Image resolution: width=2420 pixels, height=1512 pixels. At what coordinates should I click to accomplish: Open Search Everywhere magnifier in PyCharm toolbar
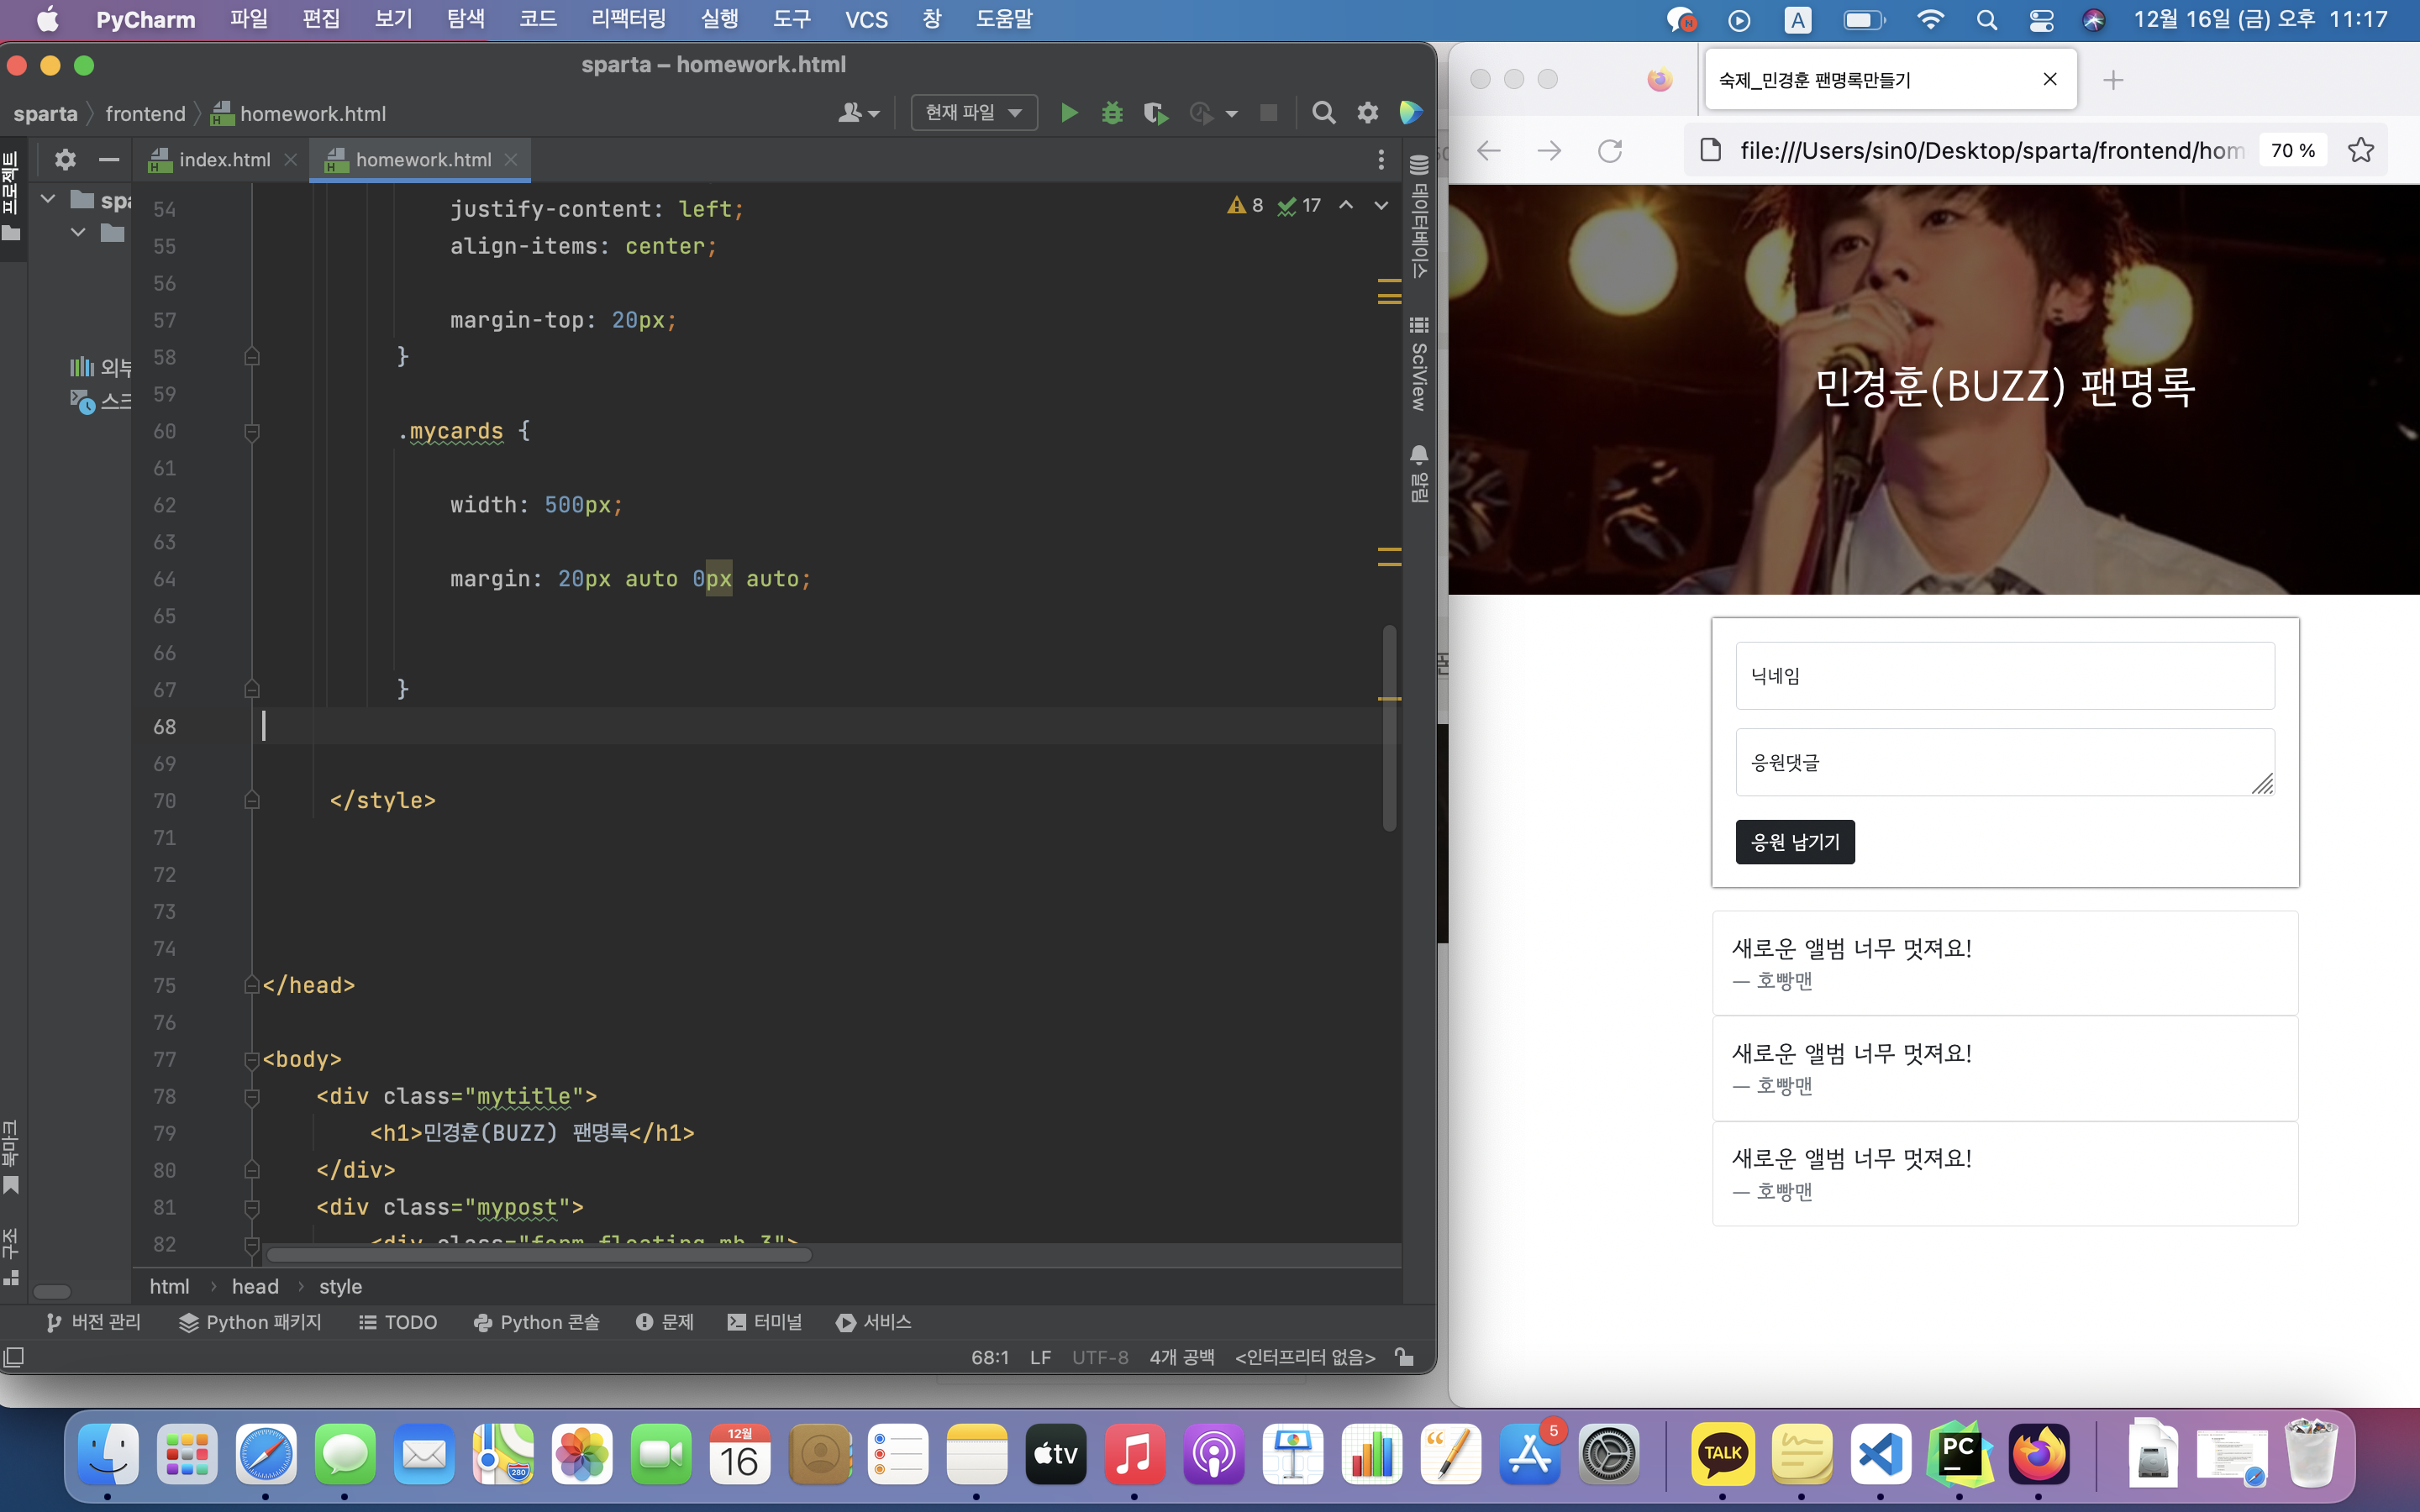pos(1323,113)
